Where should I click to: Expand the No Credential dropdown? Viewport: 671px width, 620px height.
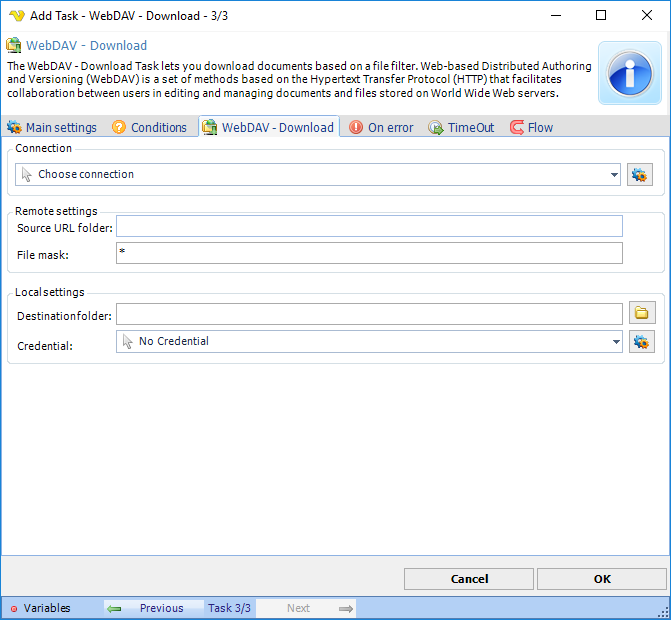616,341
